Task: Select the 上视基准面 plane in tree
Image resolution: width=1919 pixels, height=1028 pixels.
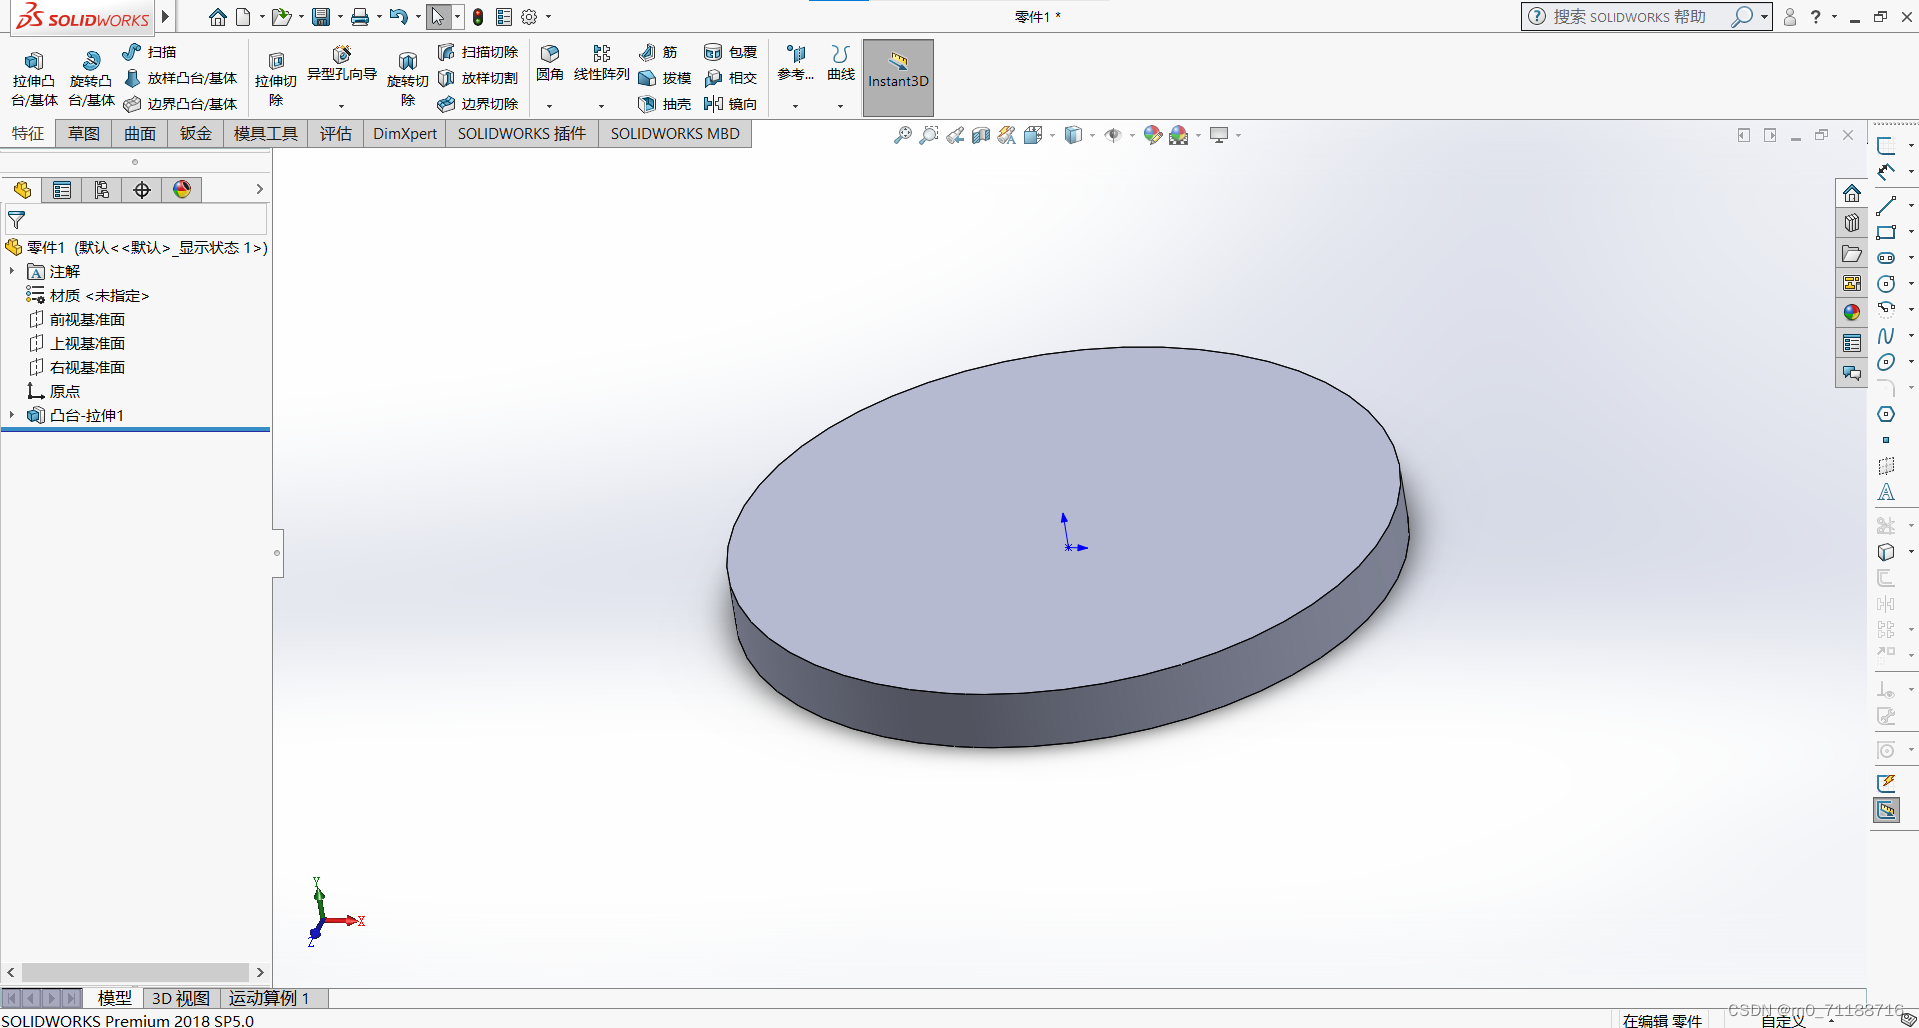Action: 78,344
